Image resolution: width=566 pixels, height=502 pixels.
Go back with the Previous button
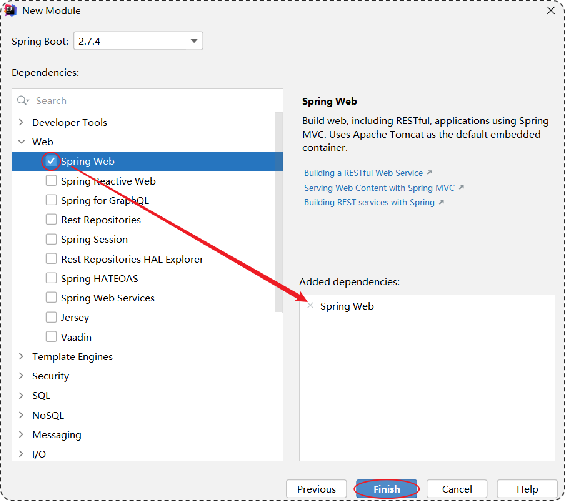click(x=317, y=489)
